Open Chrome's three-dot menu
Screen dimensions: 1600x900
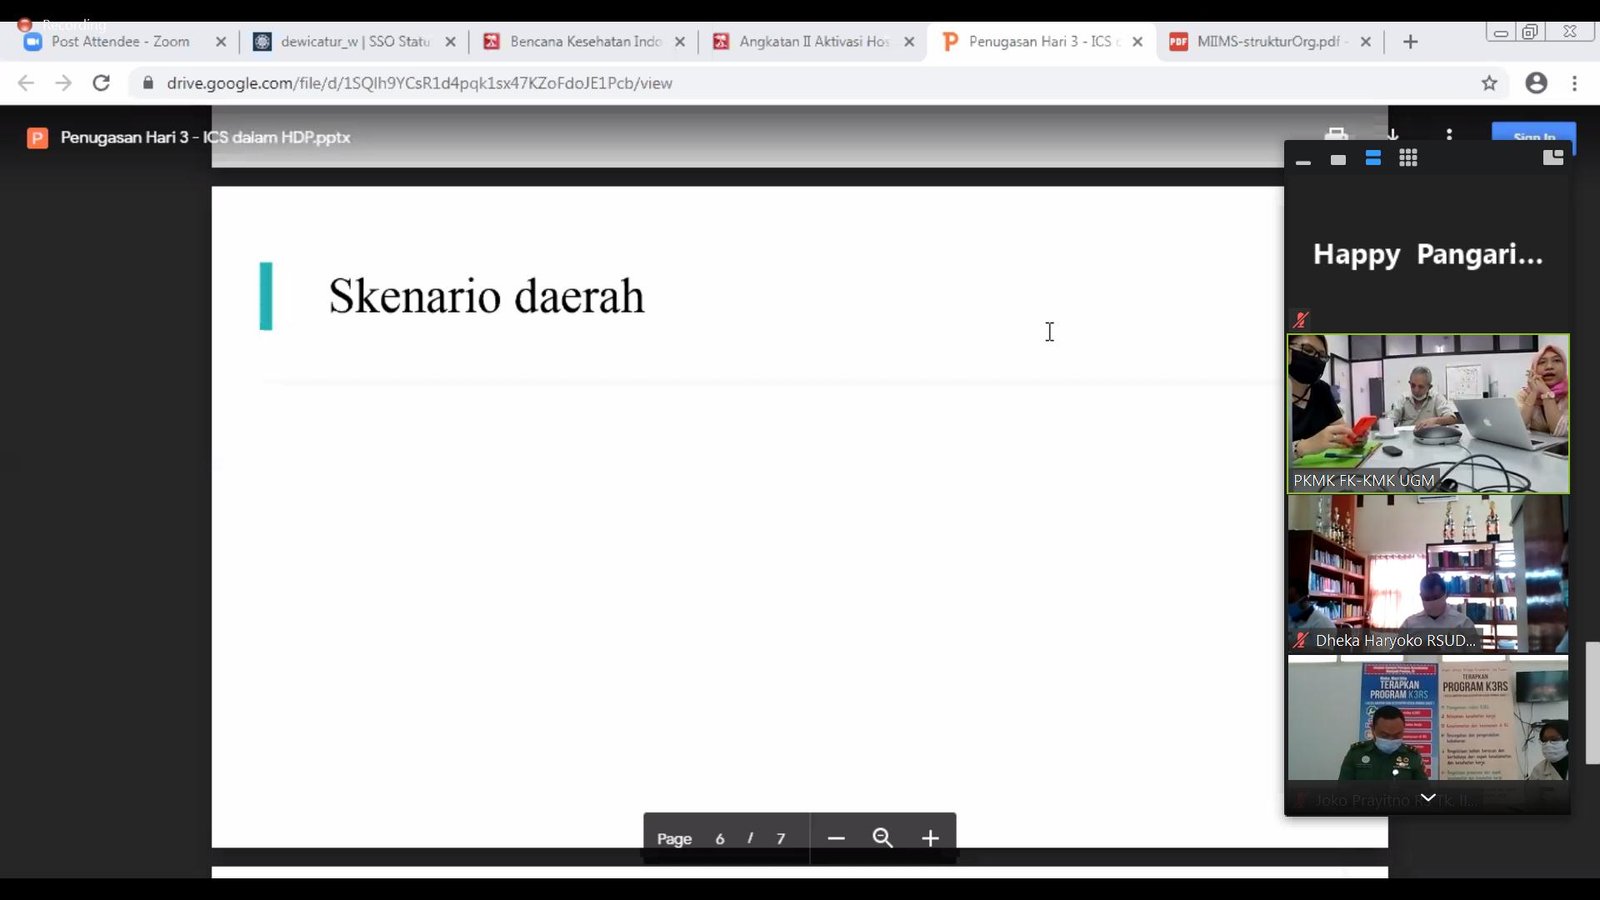(1574, 83)
